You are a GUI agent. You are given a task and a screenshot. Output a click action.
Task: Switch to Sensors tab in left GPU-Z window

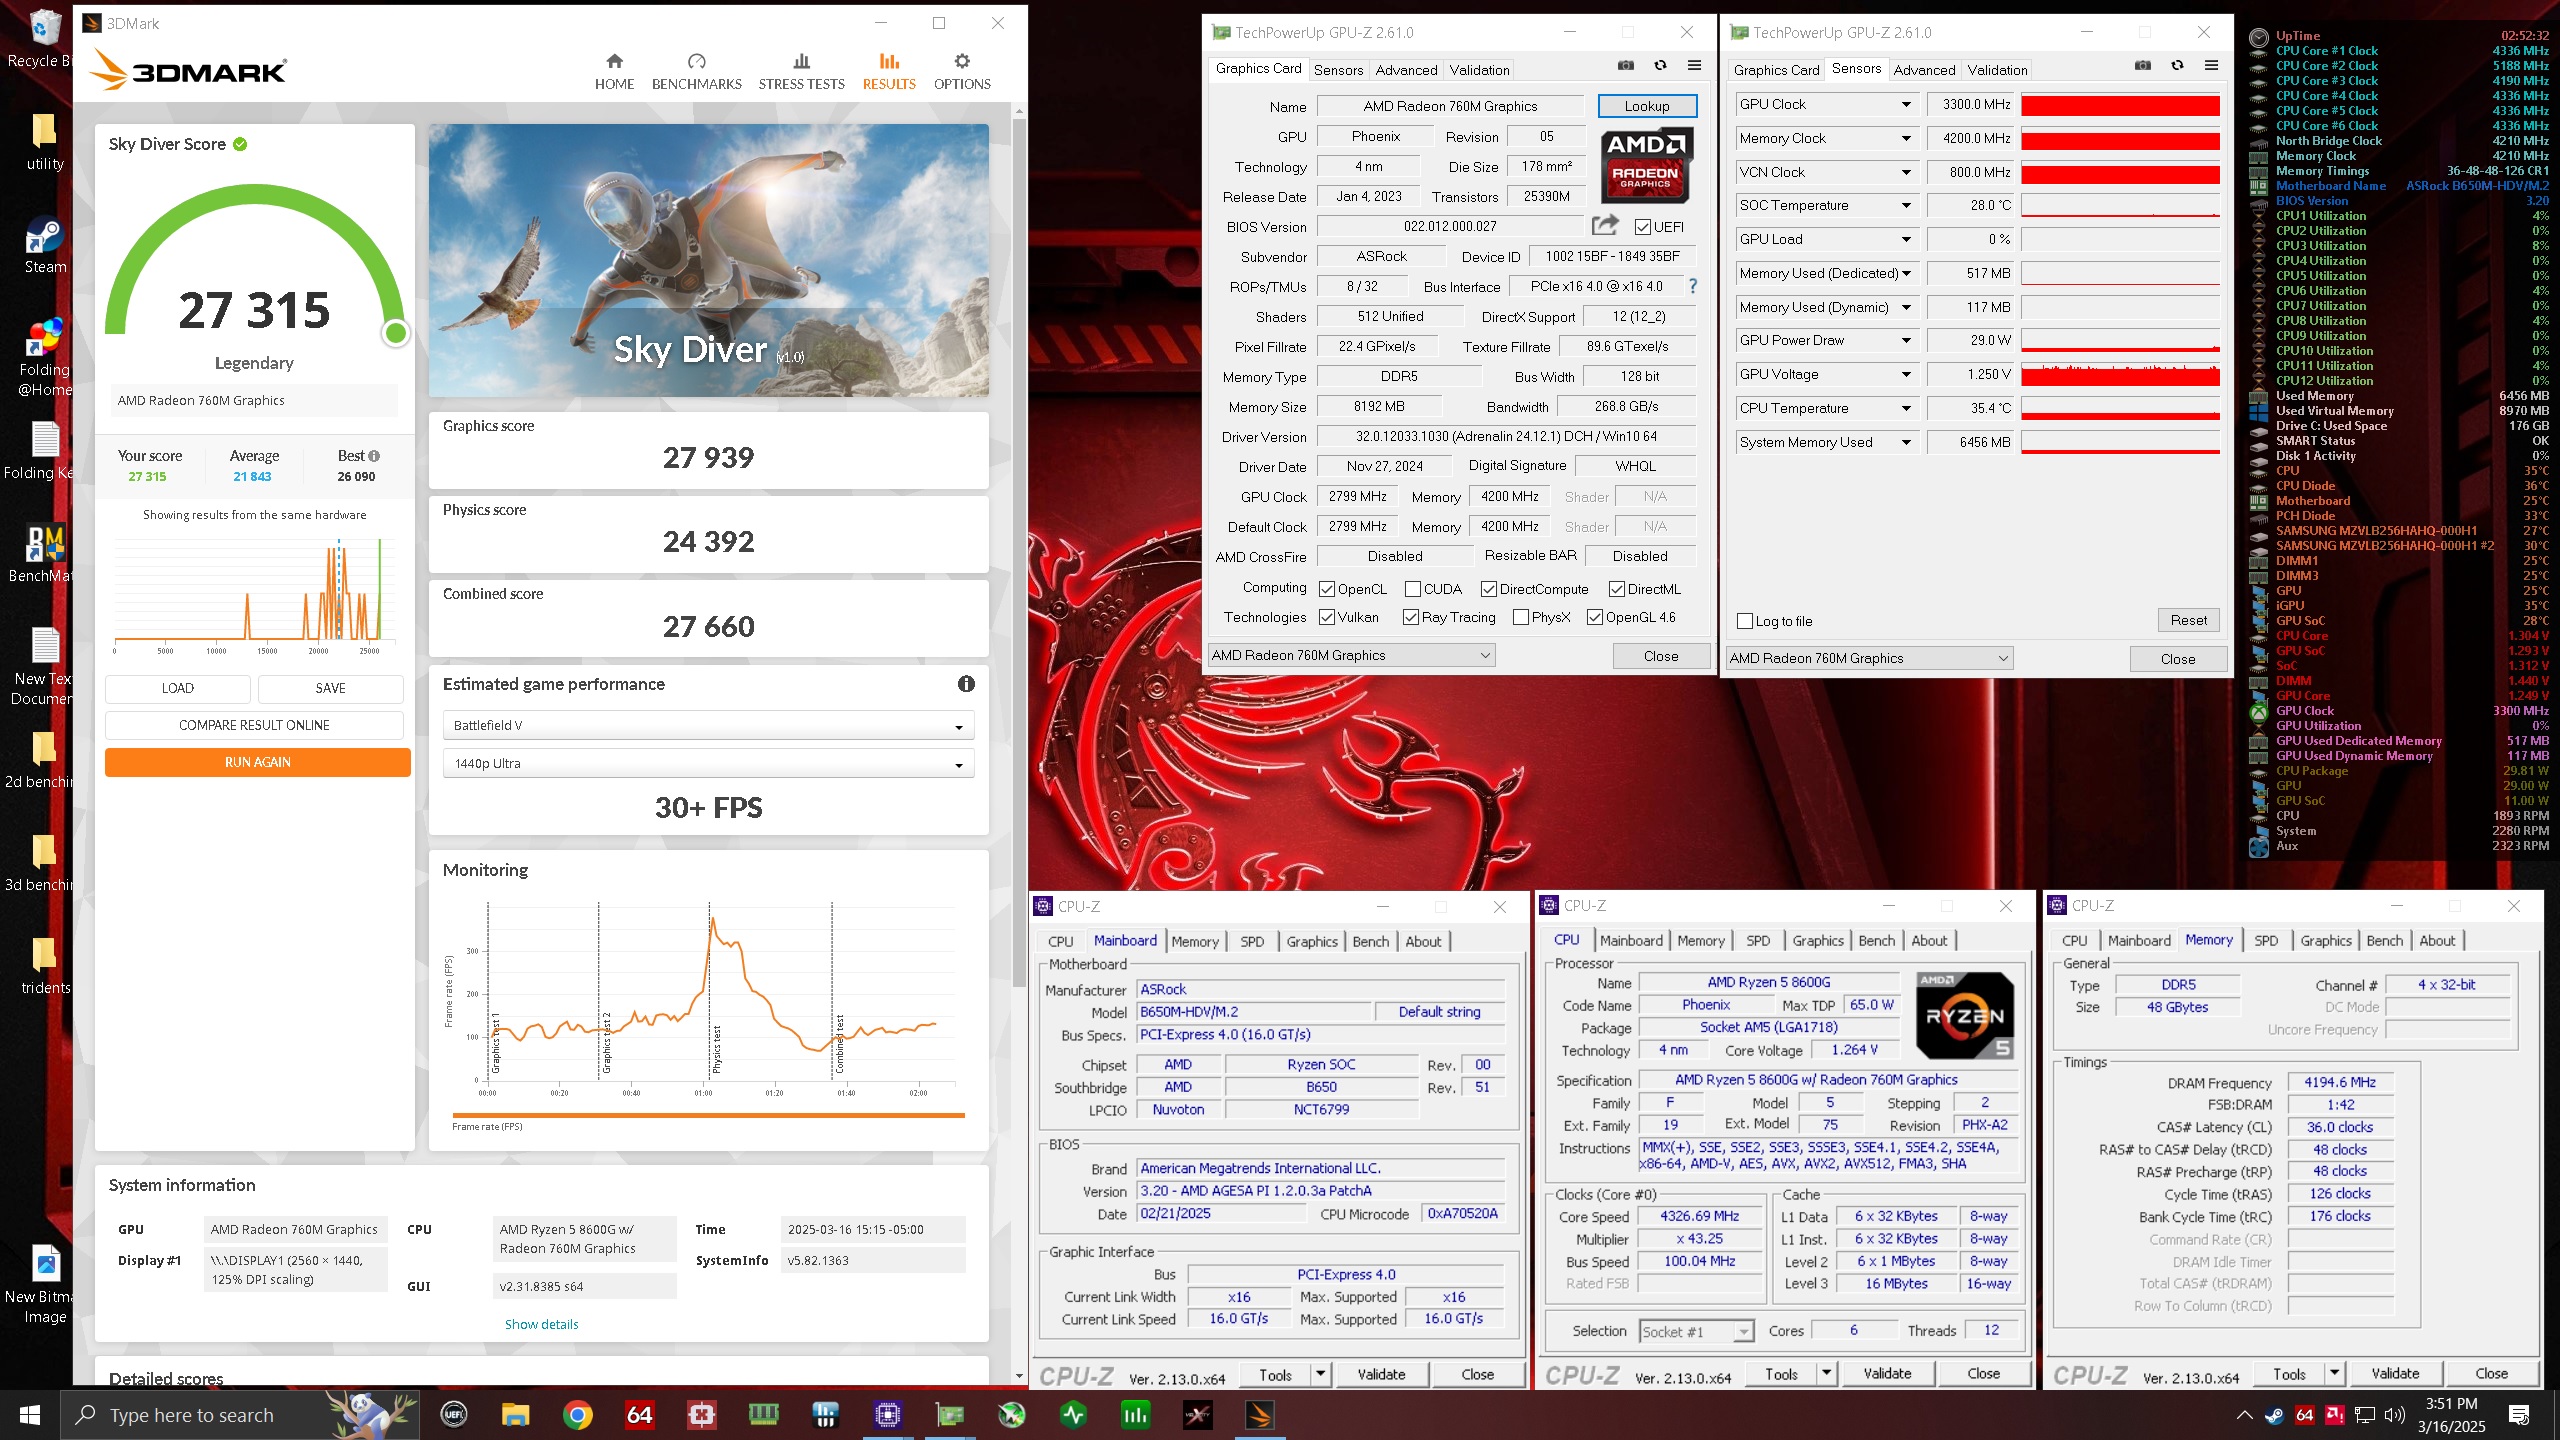coord(1338,70)
